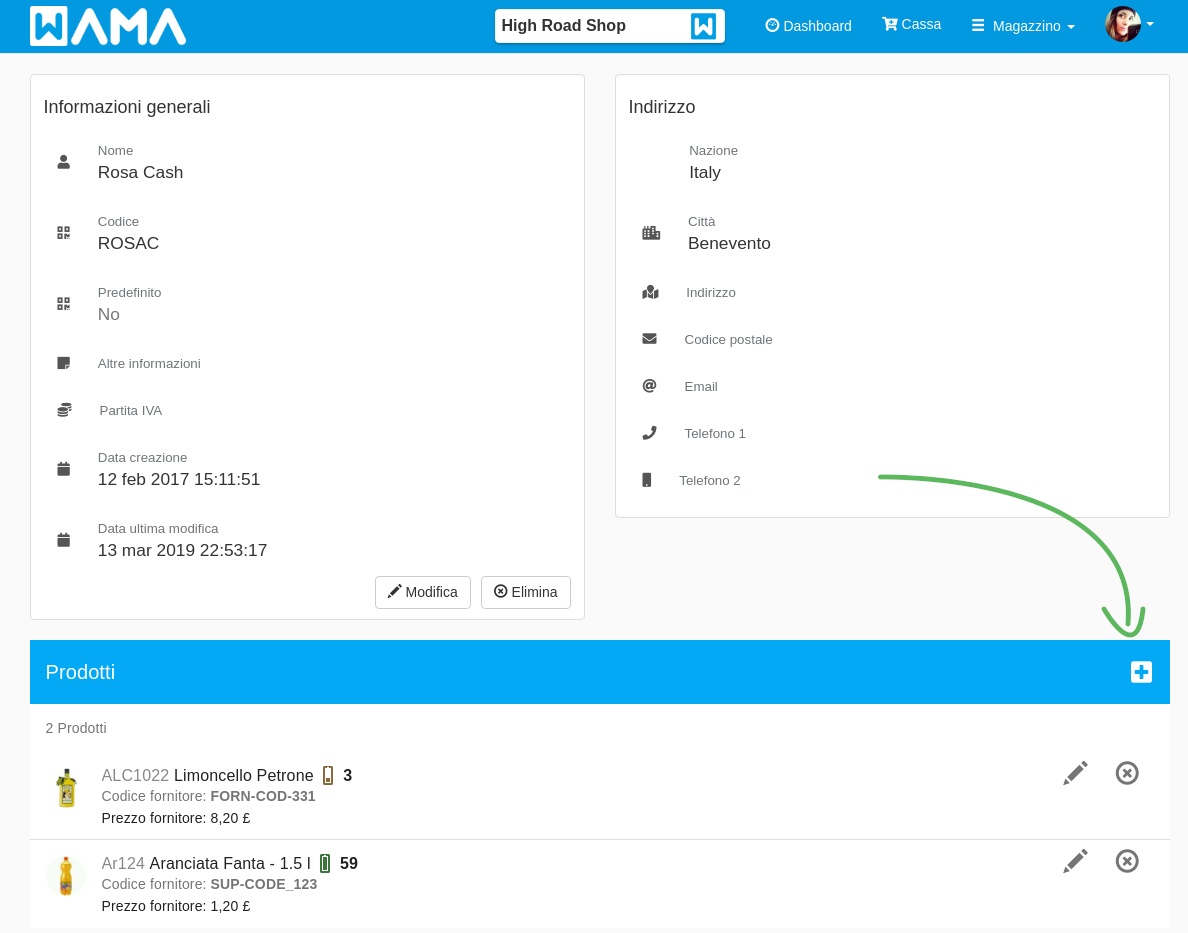The image size is (1188, 933).
Task: Click the envelope icon beside Codice postale
Action: point(649,339)
